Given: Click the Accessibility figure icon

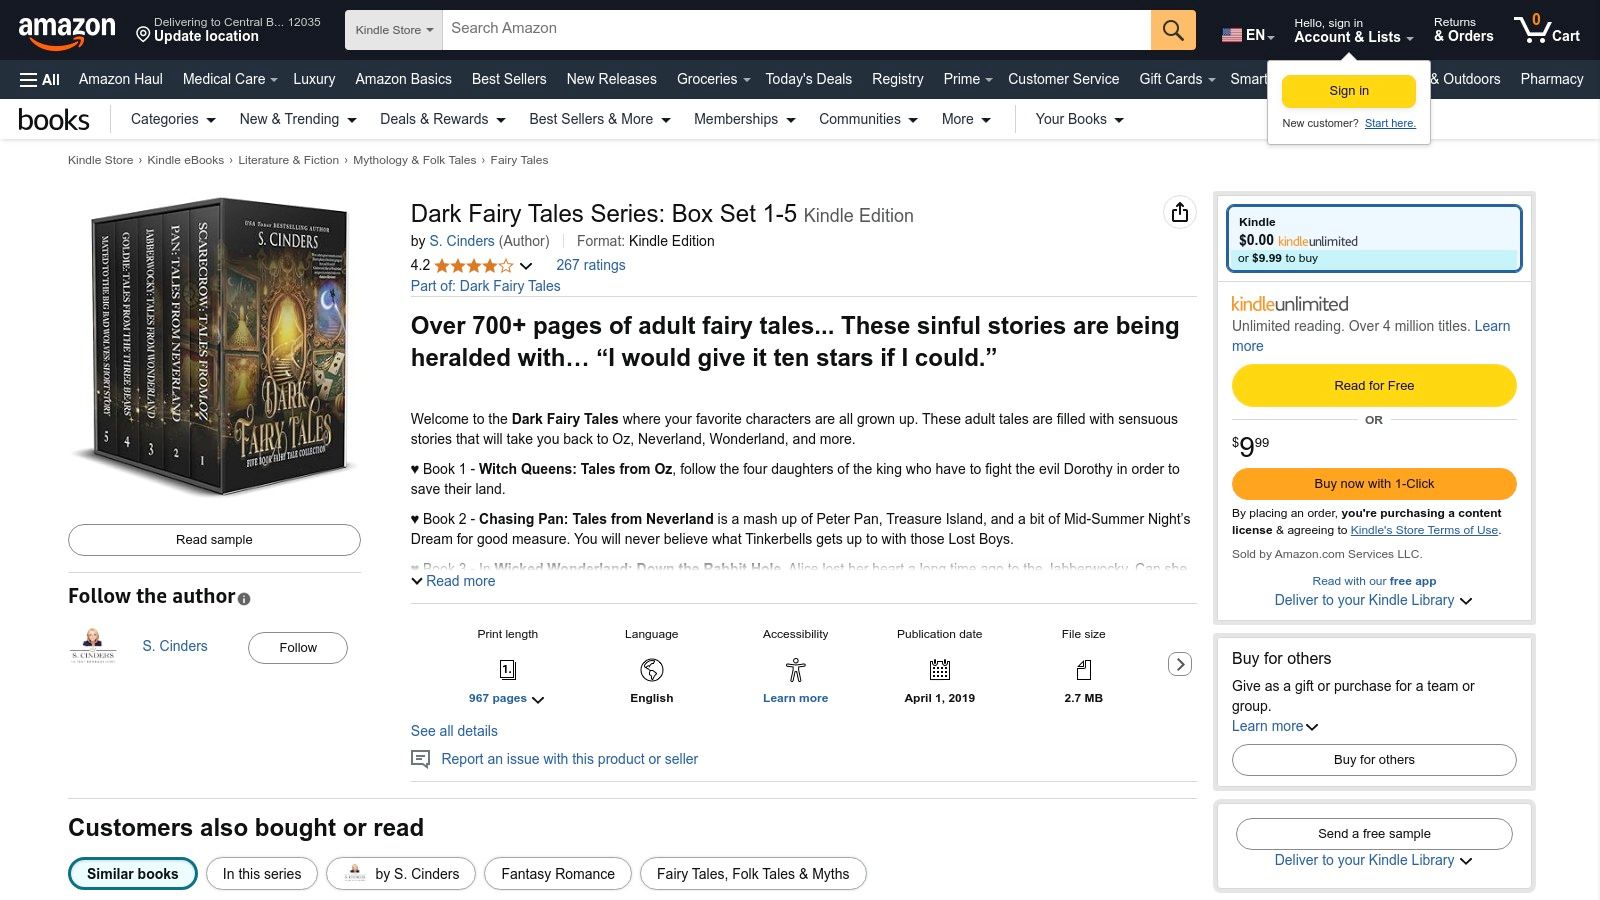Looking at the screenshot, I should click(x=796, y=670).
